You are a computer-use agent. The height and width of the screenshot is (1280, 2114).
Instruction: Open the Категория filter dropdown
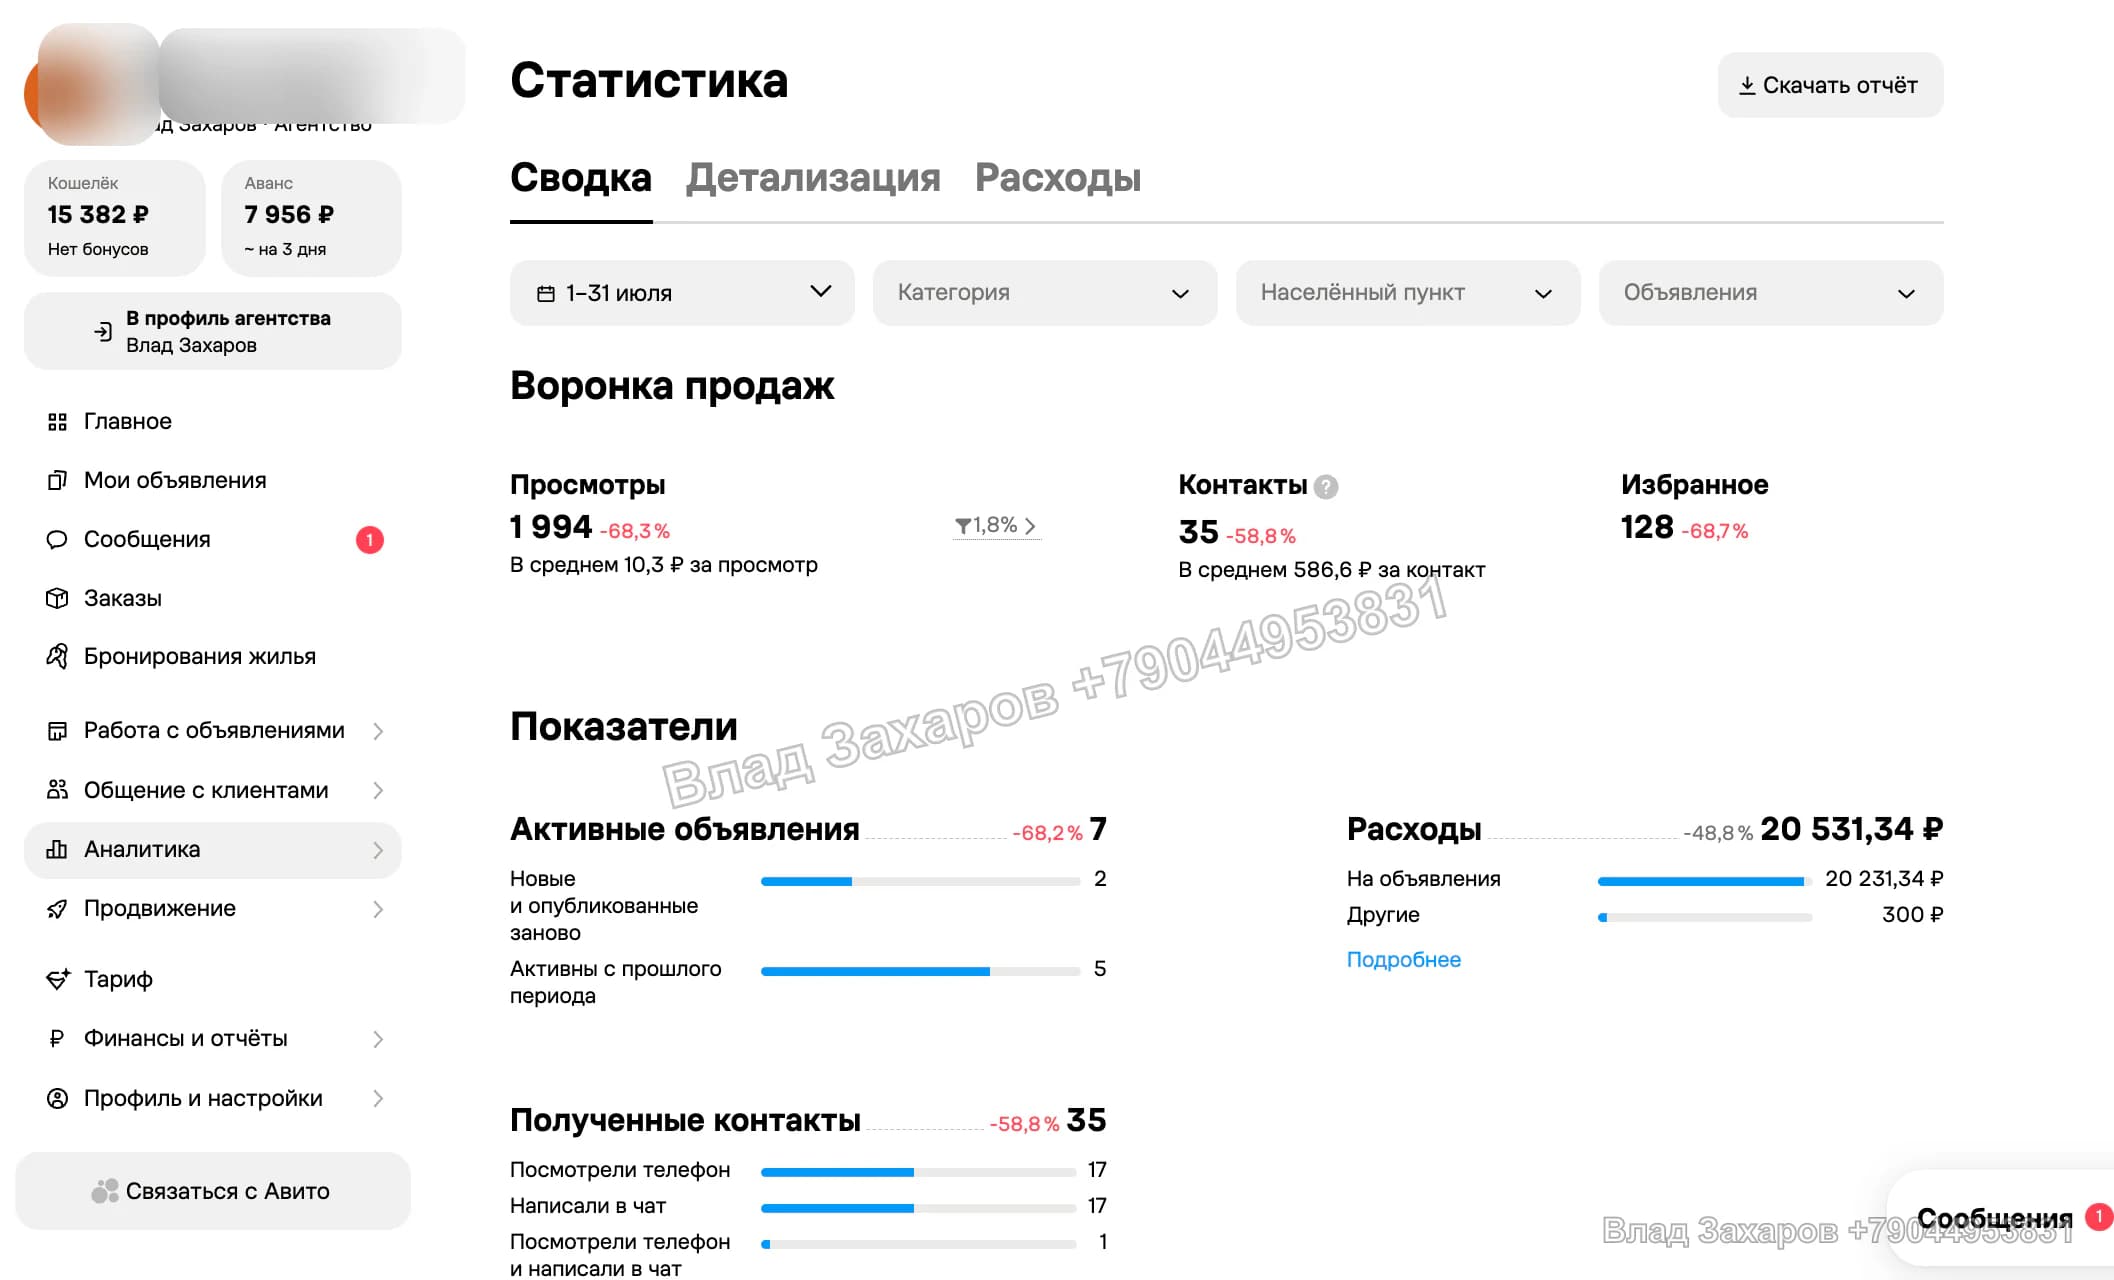(1045, 293)
